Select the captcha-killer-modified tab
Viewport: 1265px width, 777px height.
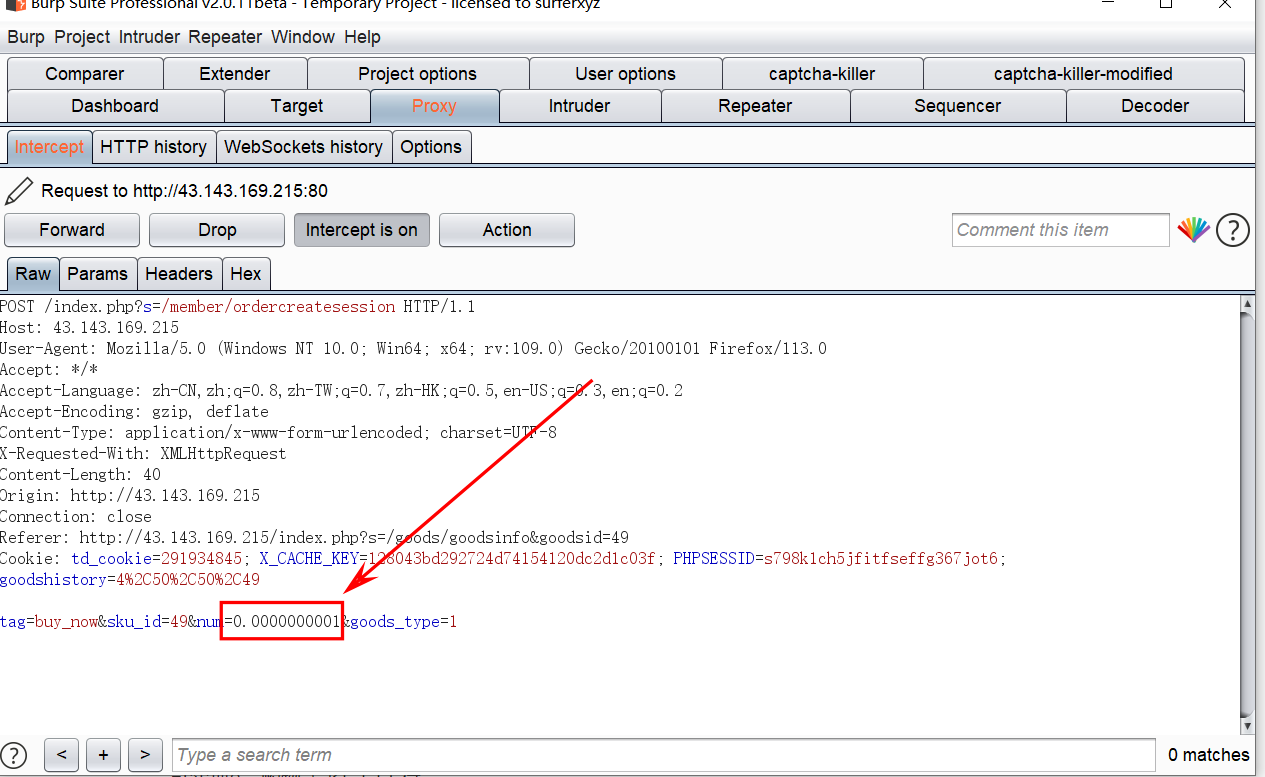point(1083,74)
